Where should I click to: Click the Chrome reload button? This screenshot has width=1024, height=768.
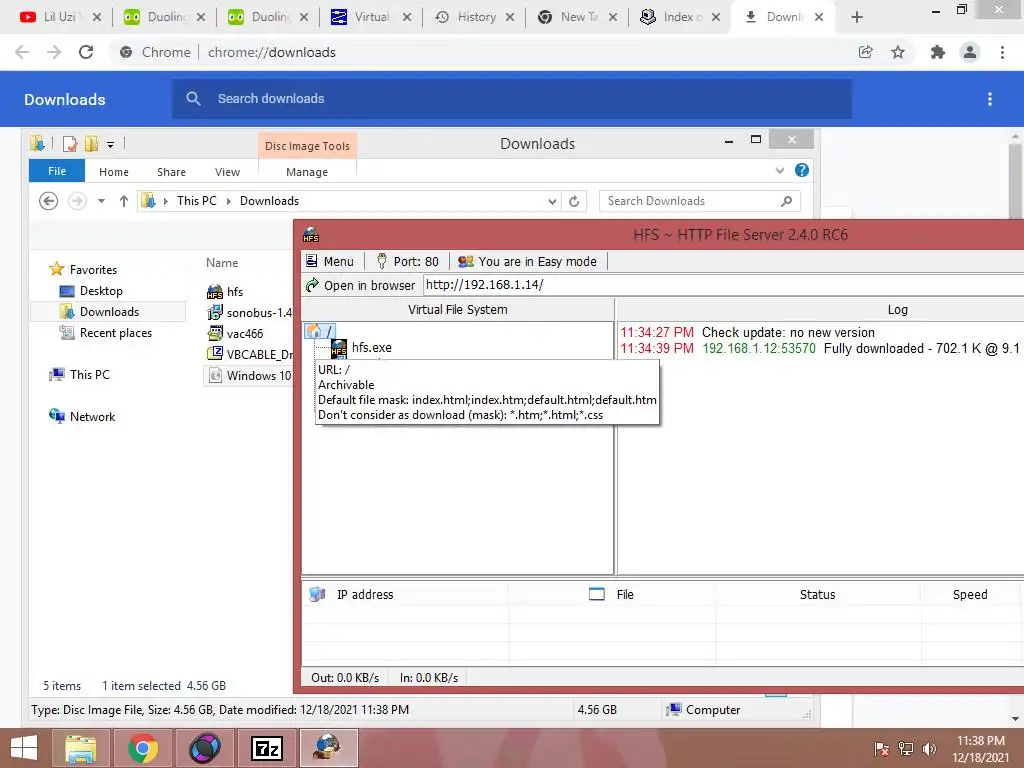[x=86, y=52]
